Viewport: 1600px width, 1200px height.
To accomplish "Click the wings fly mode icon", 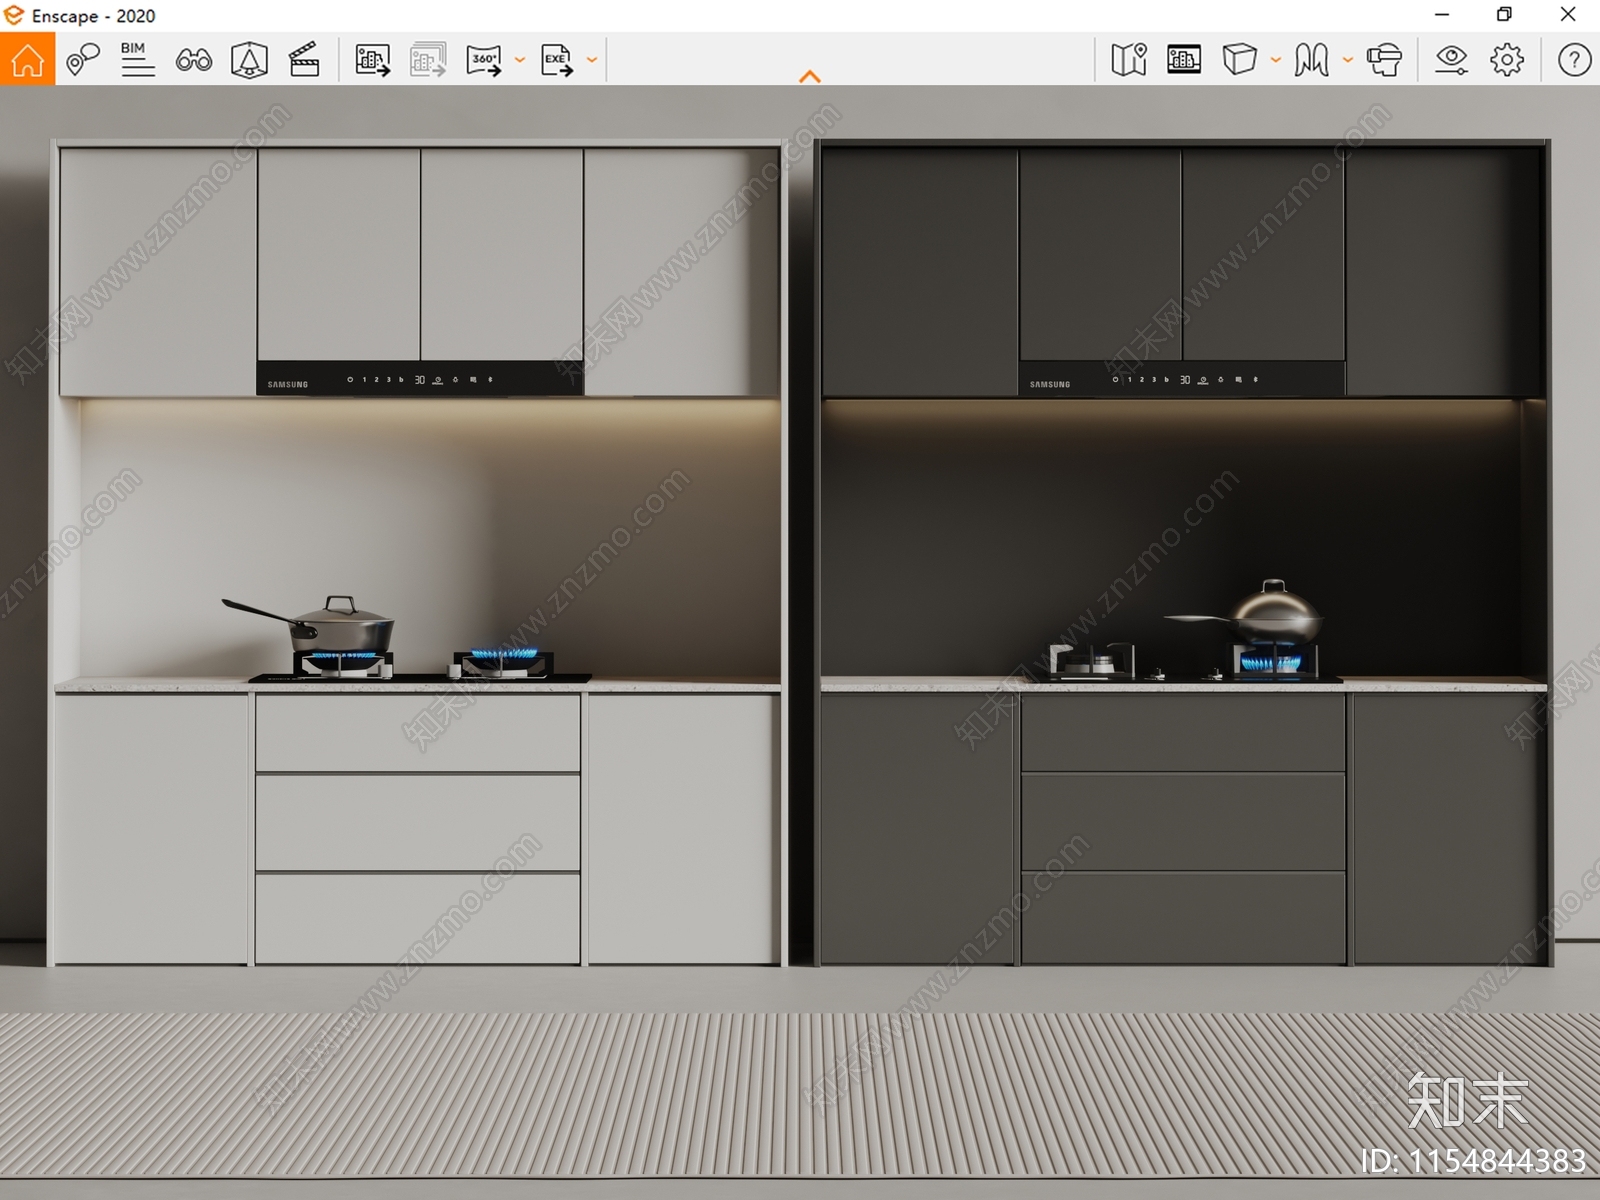I will point(1311,60).
